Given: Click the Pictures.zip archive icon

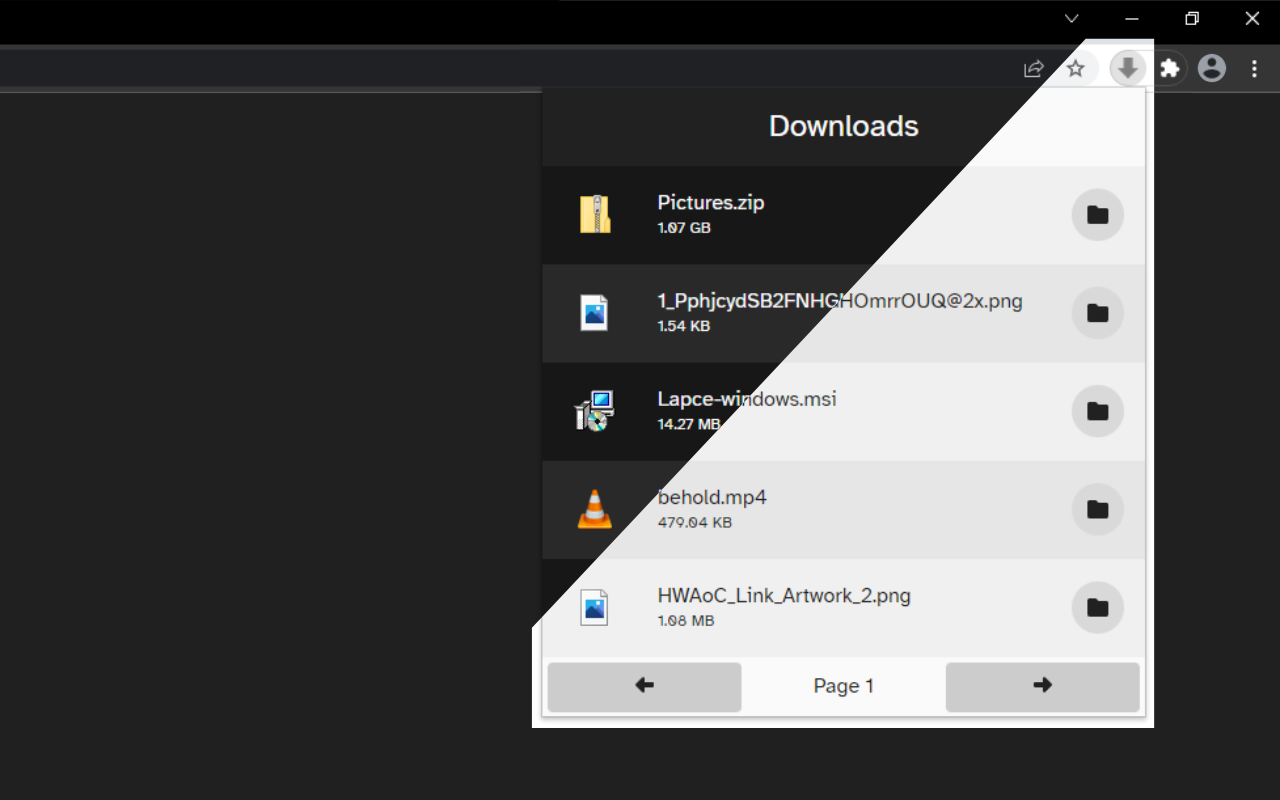Looking at the screenshot, I should click(596, 214).
